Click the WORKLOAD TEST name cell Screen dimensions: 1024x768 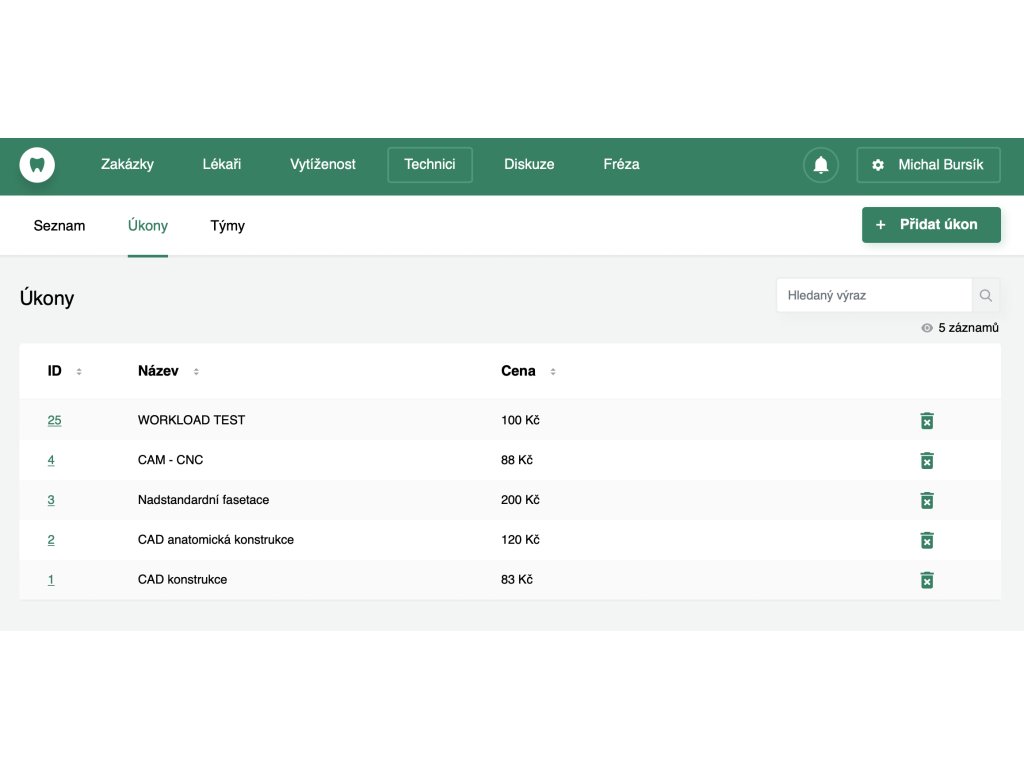[191, 420]
